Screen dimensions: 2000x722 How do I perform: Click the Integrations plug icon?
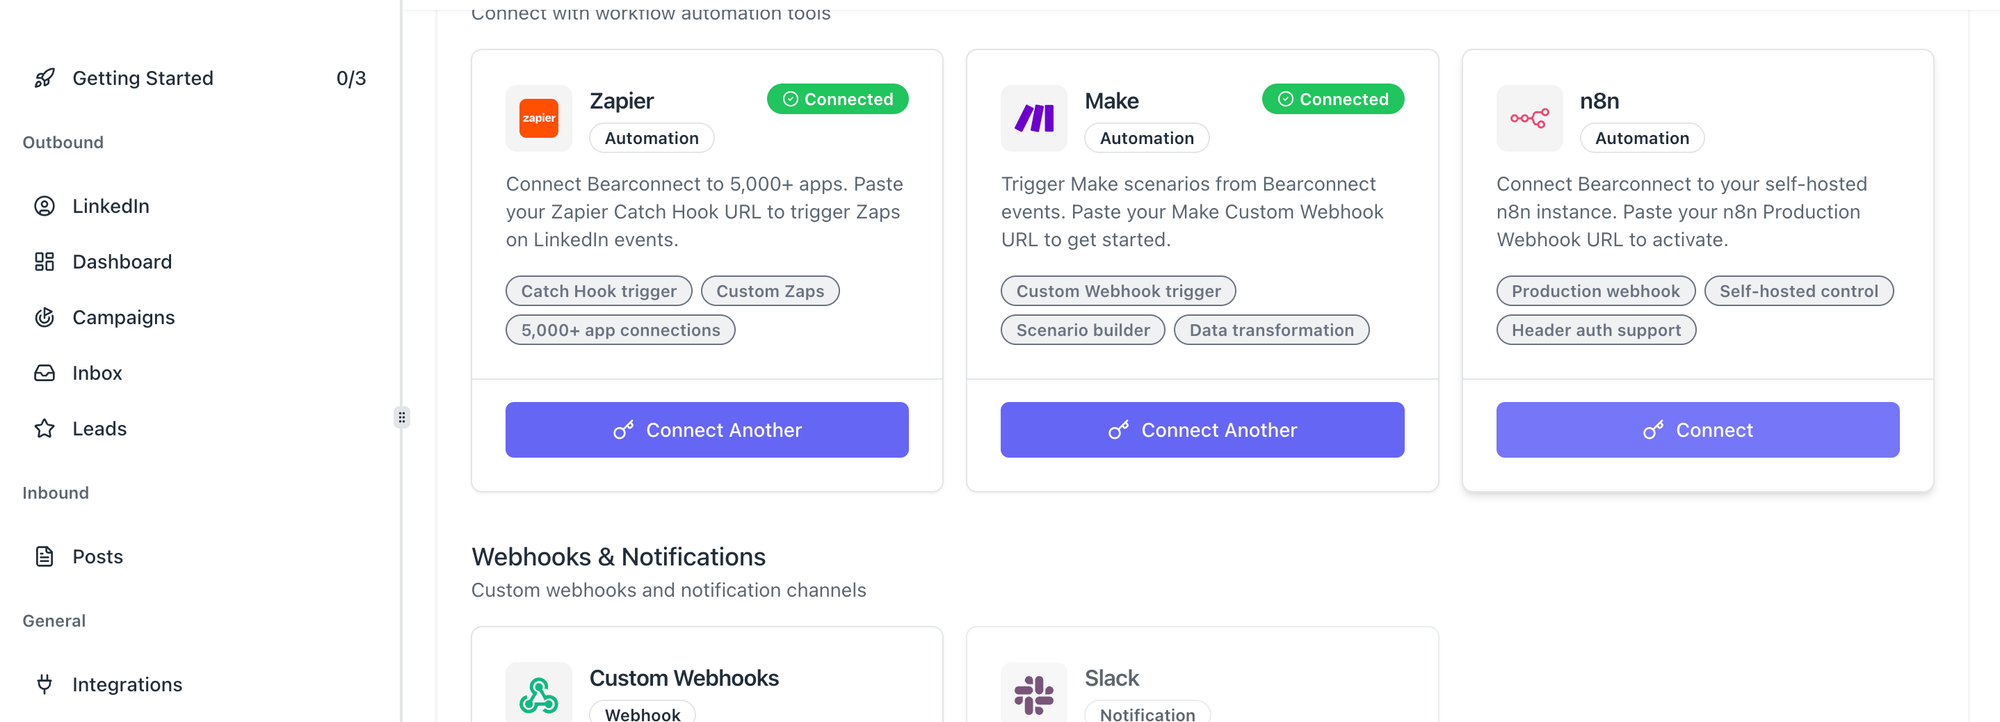45,684
